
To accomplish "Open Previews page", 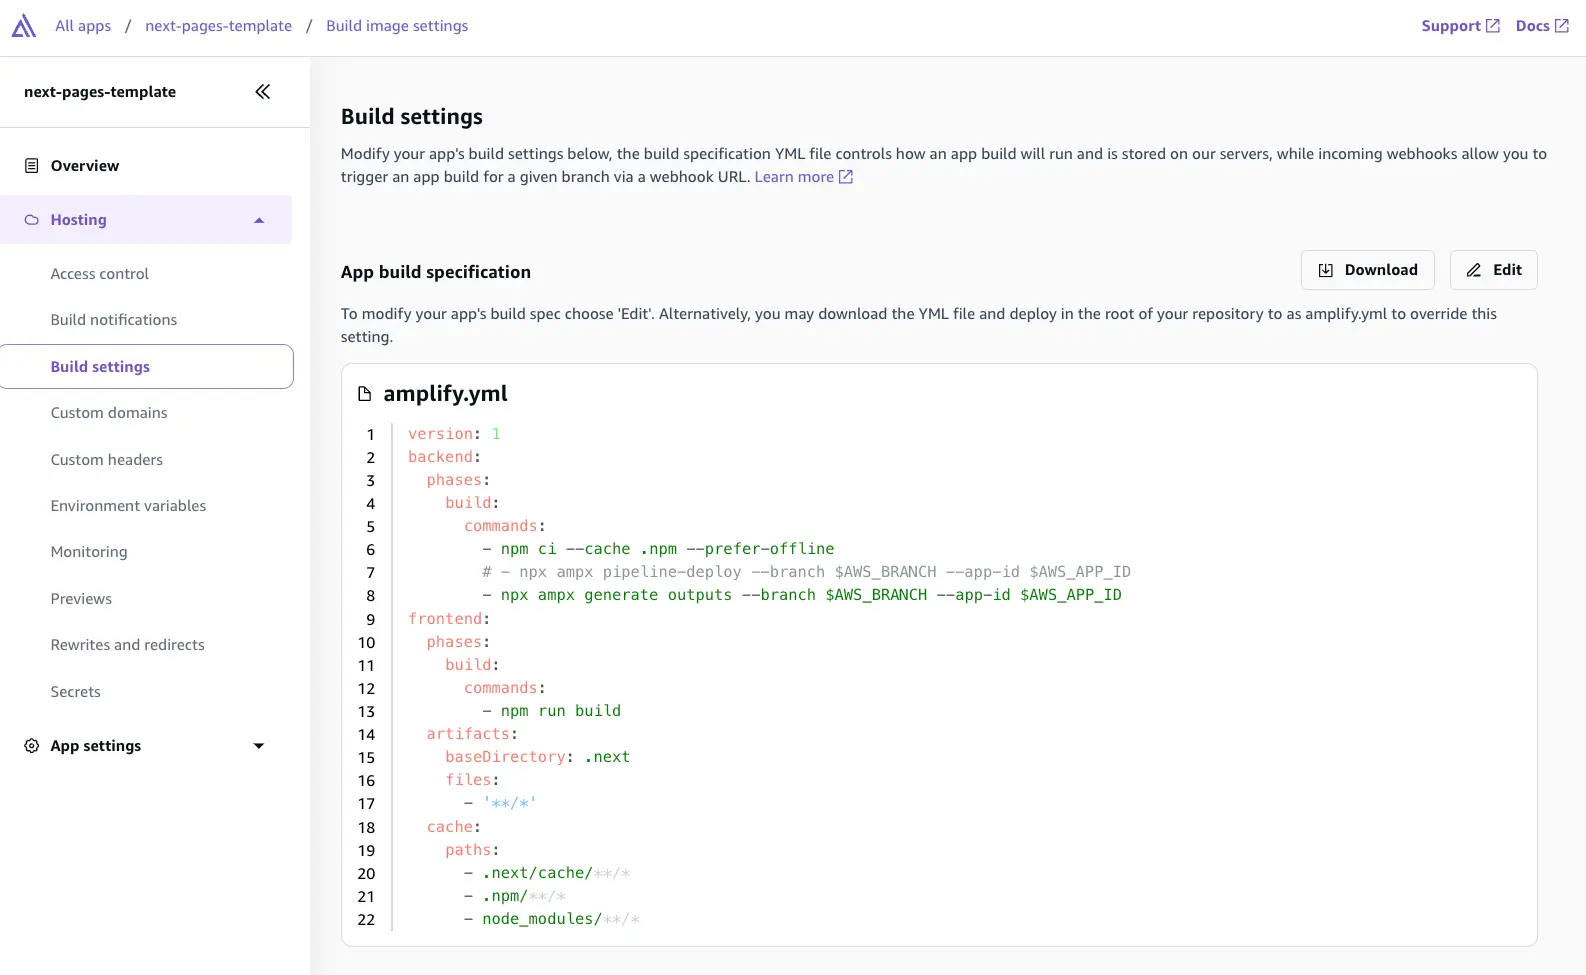I will coord(81,599).
